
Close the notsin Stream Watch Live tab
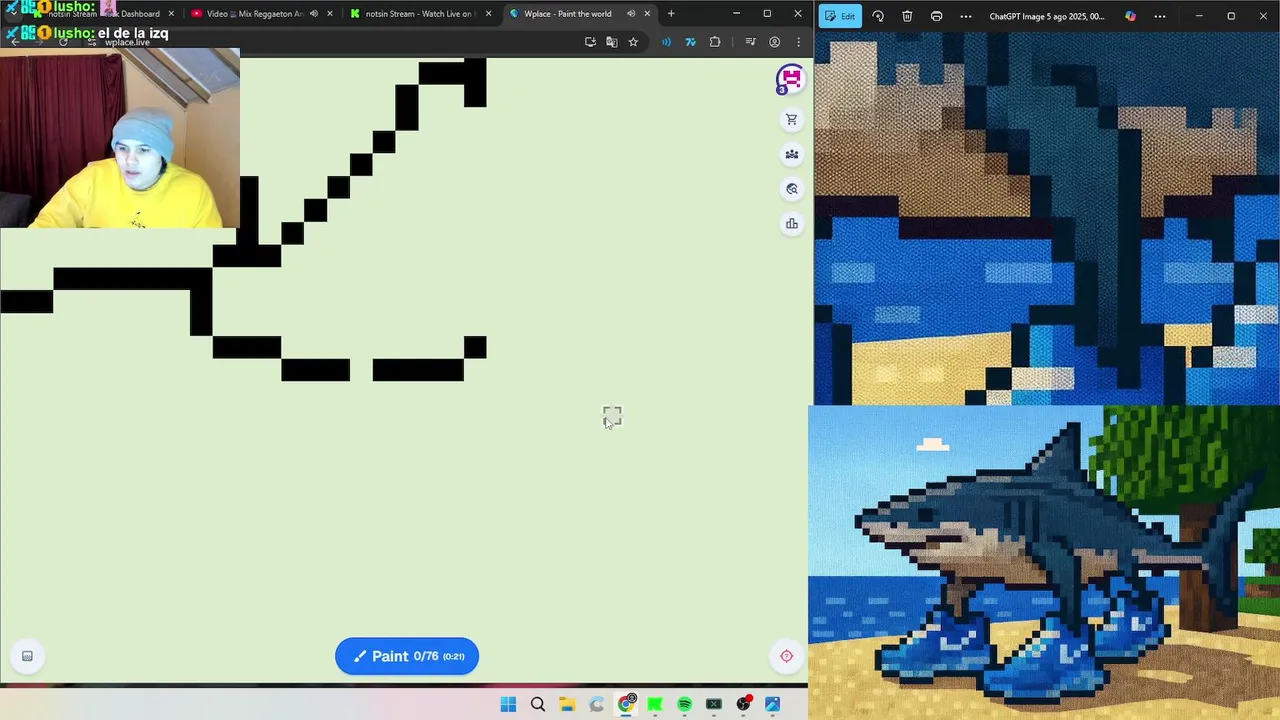point(488,14)
